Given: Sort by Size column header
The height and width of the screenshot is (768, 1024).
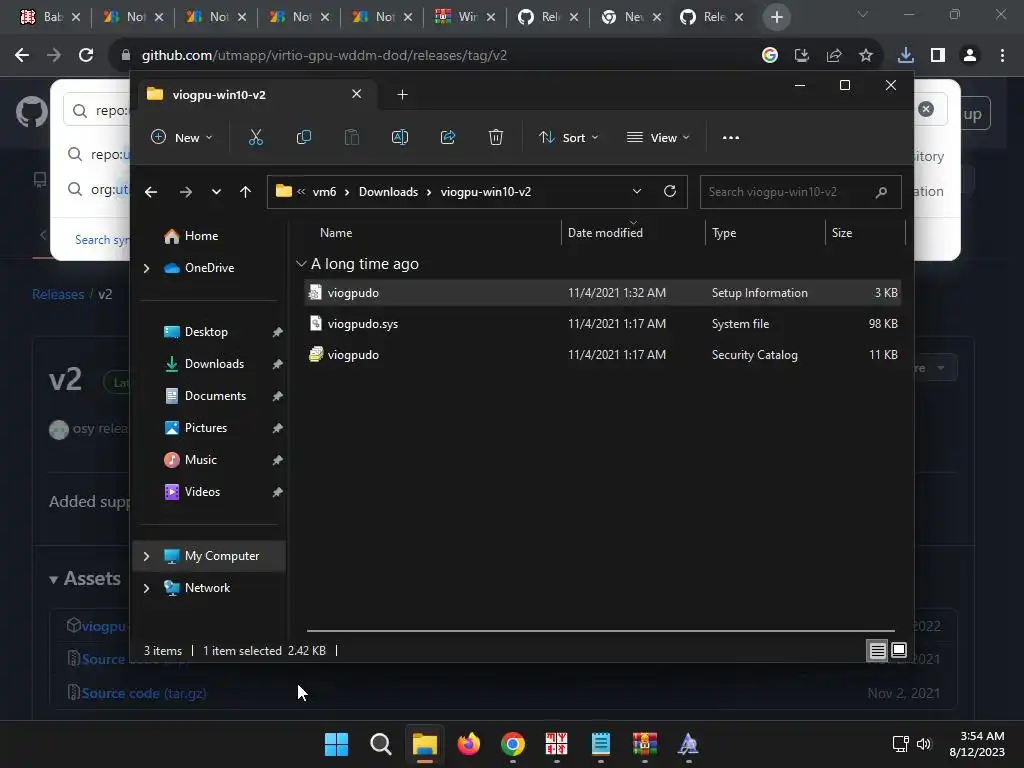Looking at the screenshot, I should point(842,233).
